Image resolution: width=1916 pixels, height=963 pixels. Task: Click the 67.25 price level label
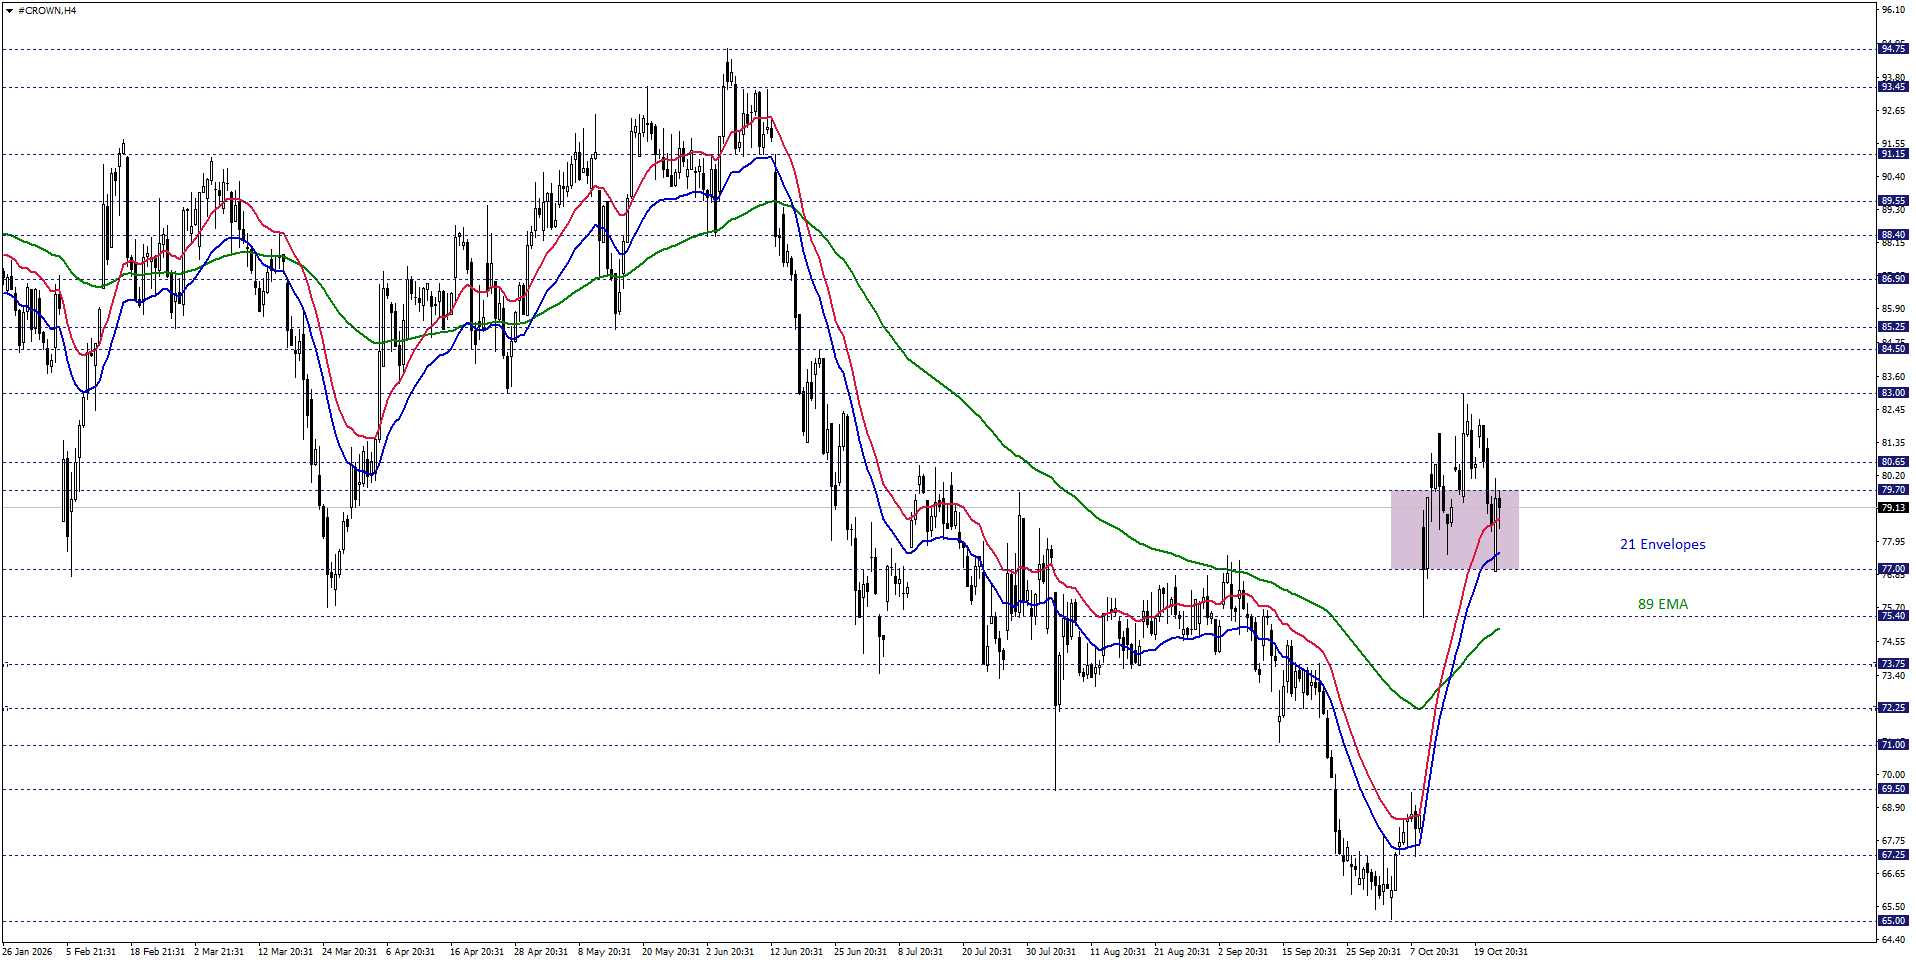[1893, 855]
